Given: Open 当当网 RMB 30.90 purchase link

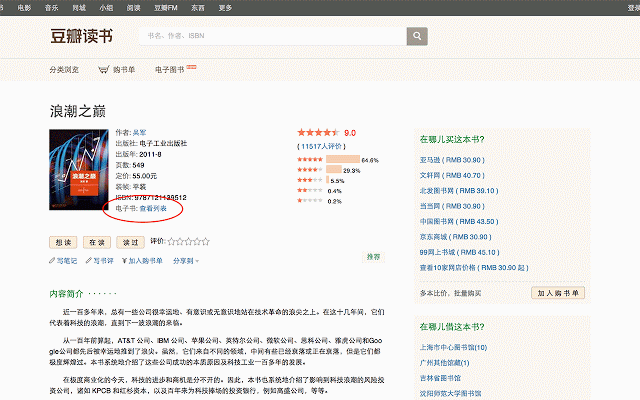Looking at the screenshot, I should [x=452, y=206].
